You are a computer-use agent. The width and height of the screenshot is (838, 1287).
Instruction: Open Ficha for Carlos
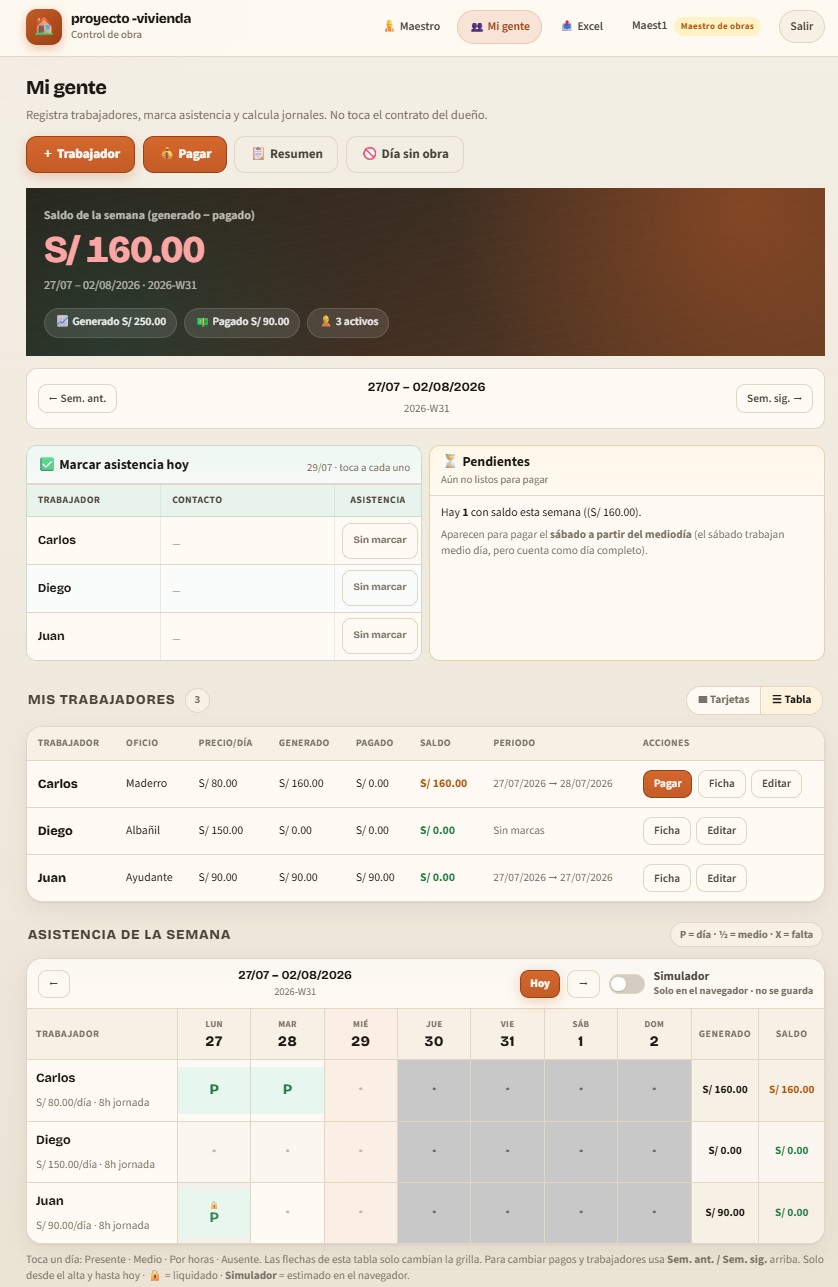click(721, 784)
